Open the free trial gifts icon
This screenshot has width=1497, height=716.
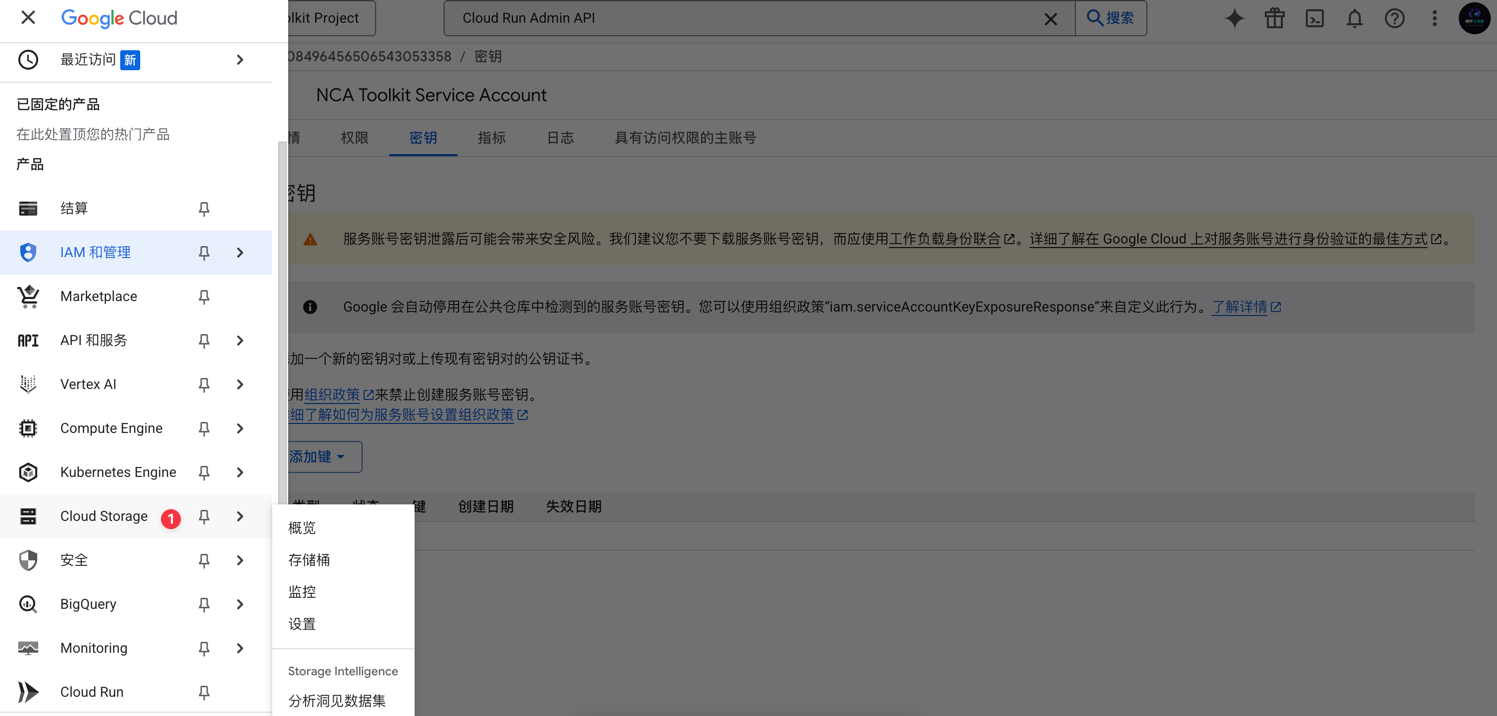(x=1274, y=18)
